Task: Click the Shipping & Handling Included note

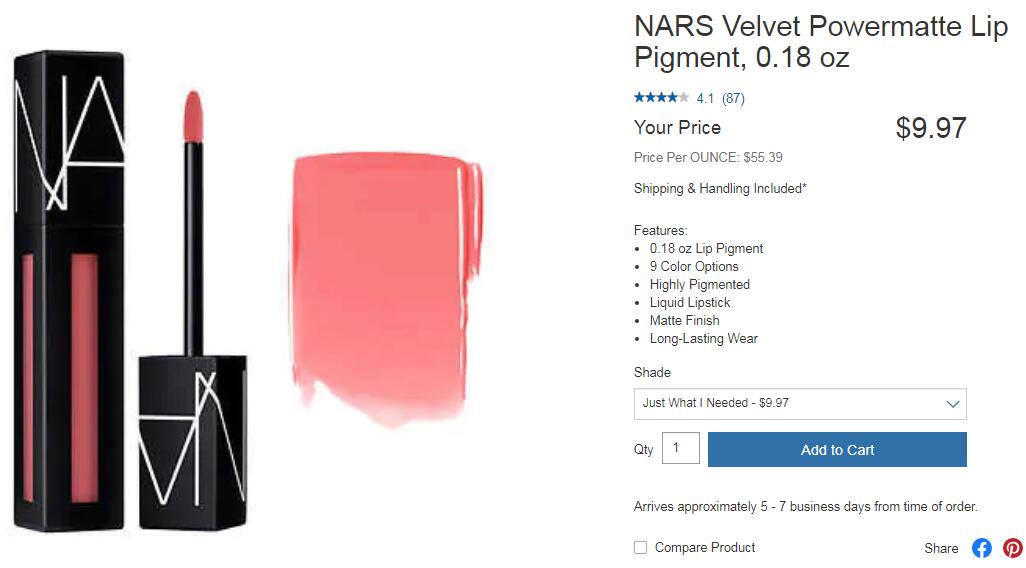Action: click(x=720, y=188)
